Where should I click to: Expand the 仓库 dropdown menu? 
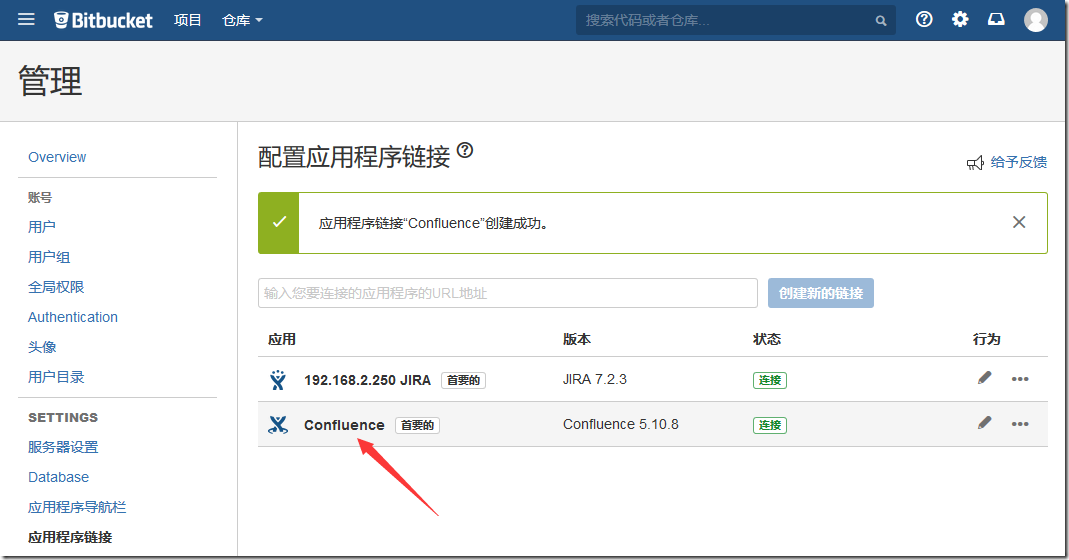[242, 20]
